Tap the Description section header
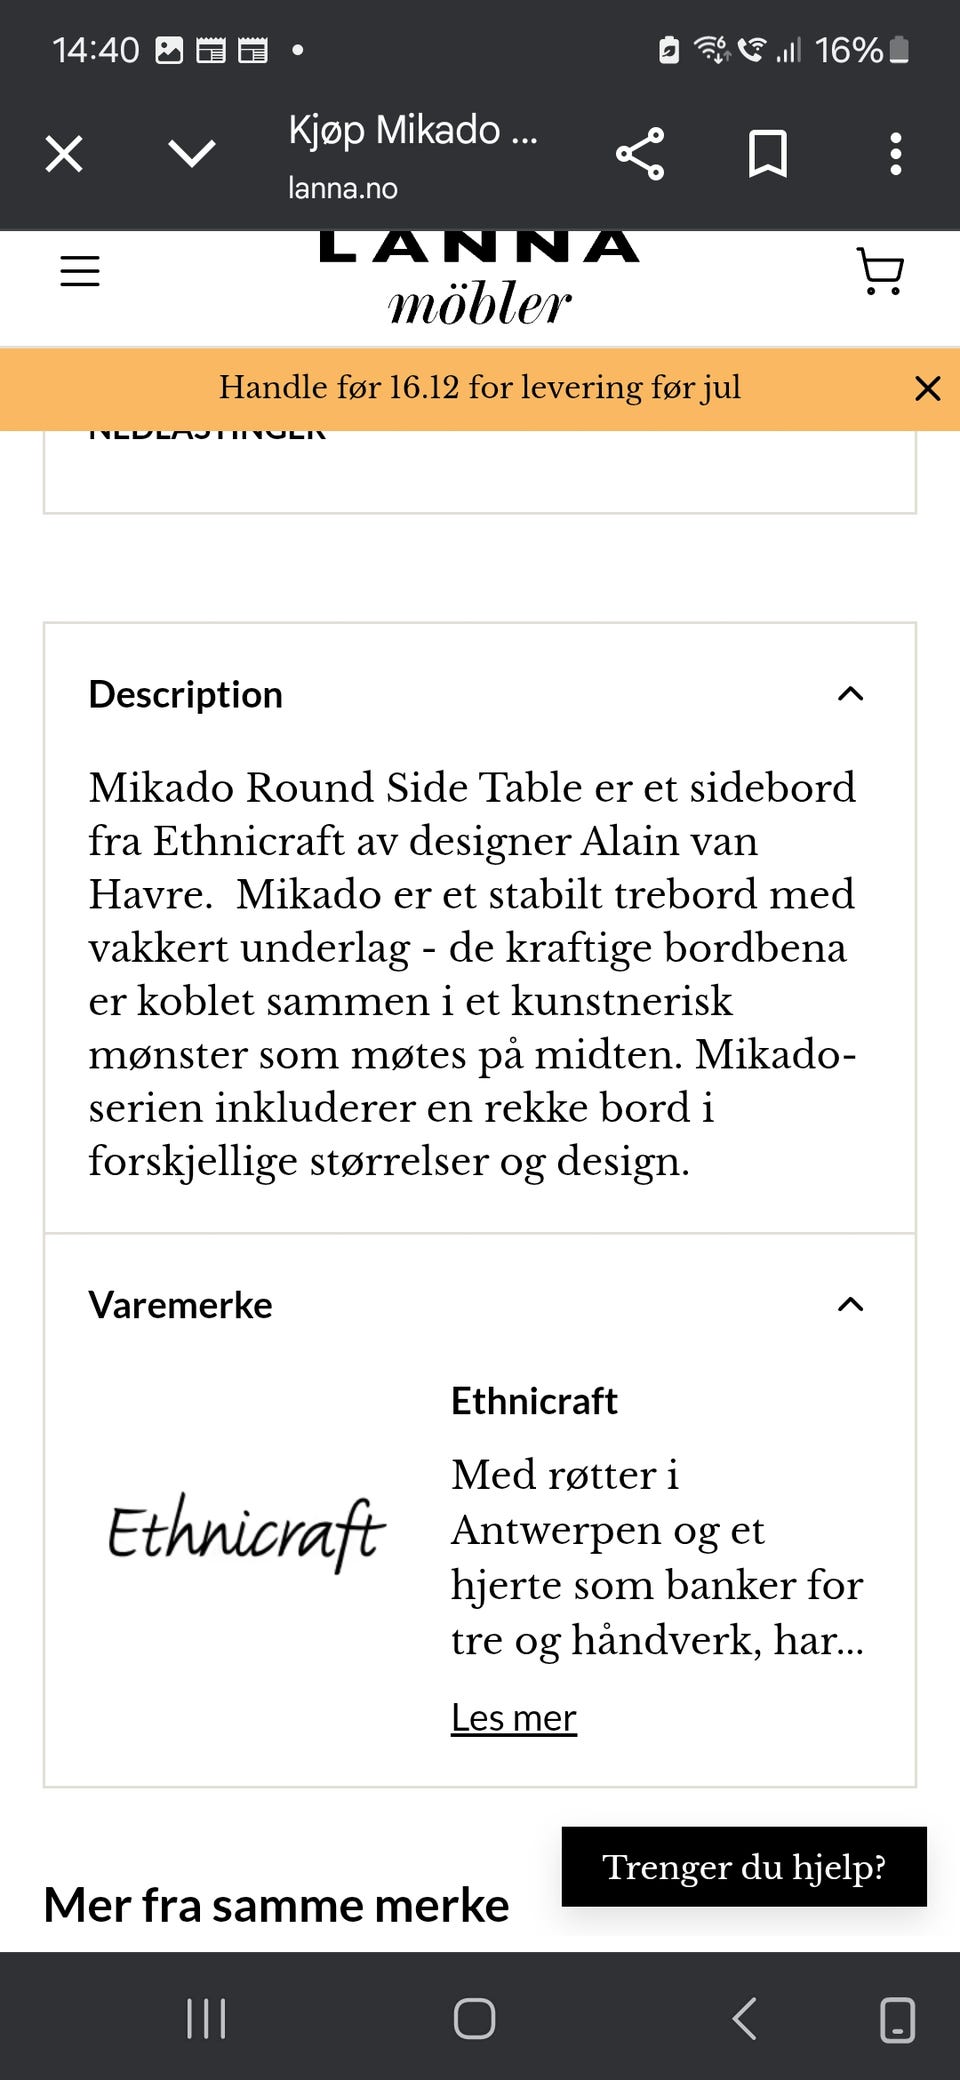Screen dimensions: 960x2080 click(x=186, y=694)
